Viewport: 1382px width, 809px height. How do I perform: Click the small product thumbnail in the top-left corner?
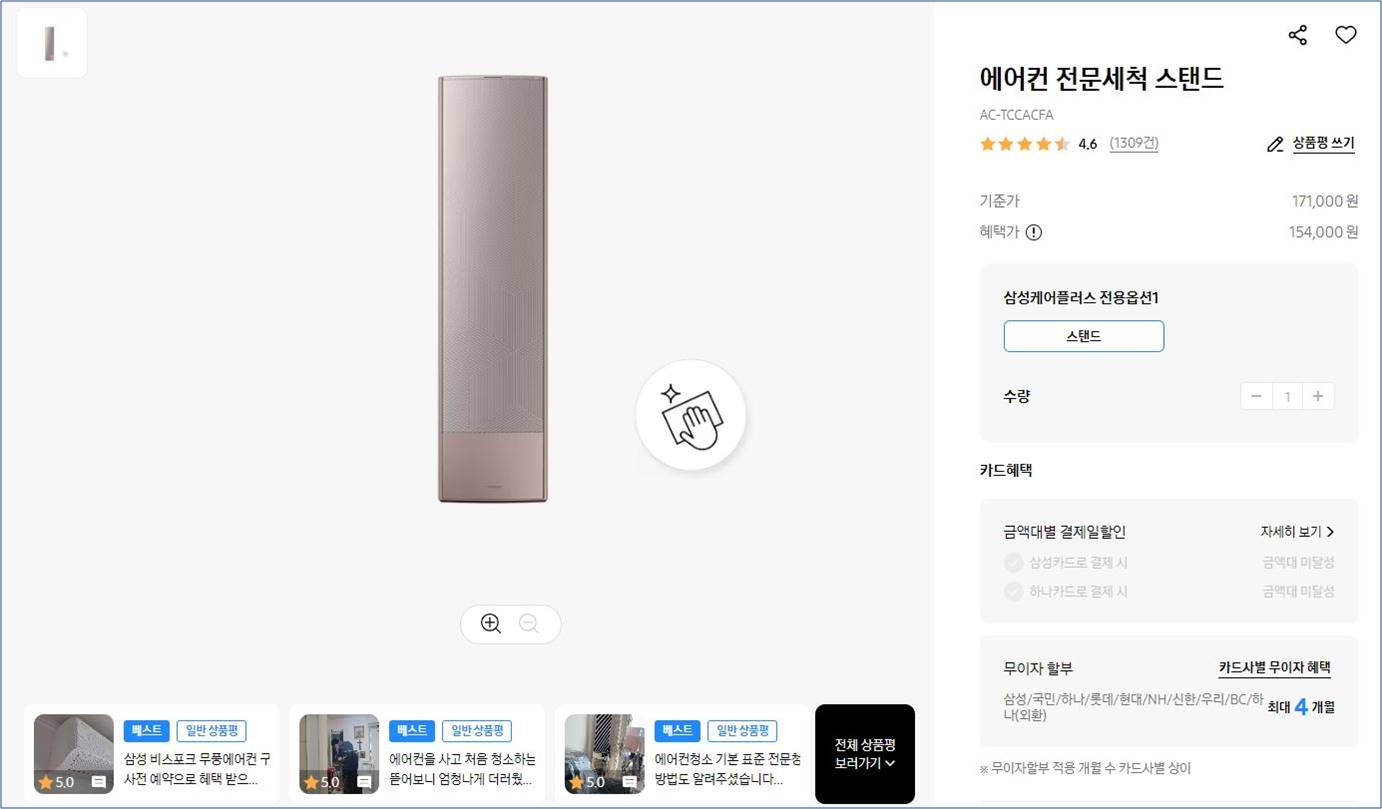[x=52, y=42]
